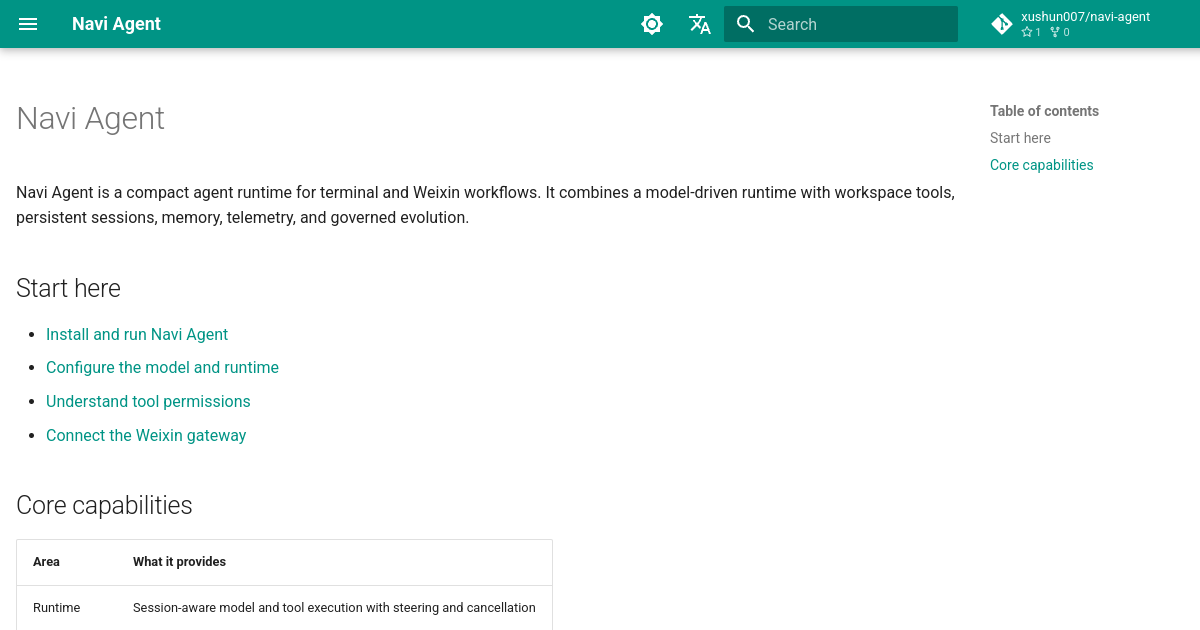Click the Start here section heading
Viewport: 1200px width, 630px height.
point(68,288)
